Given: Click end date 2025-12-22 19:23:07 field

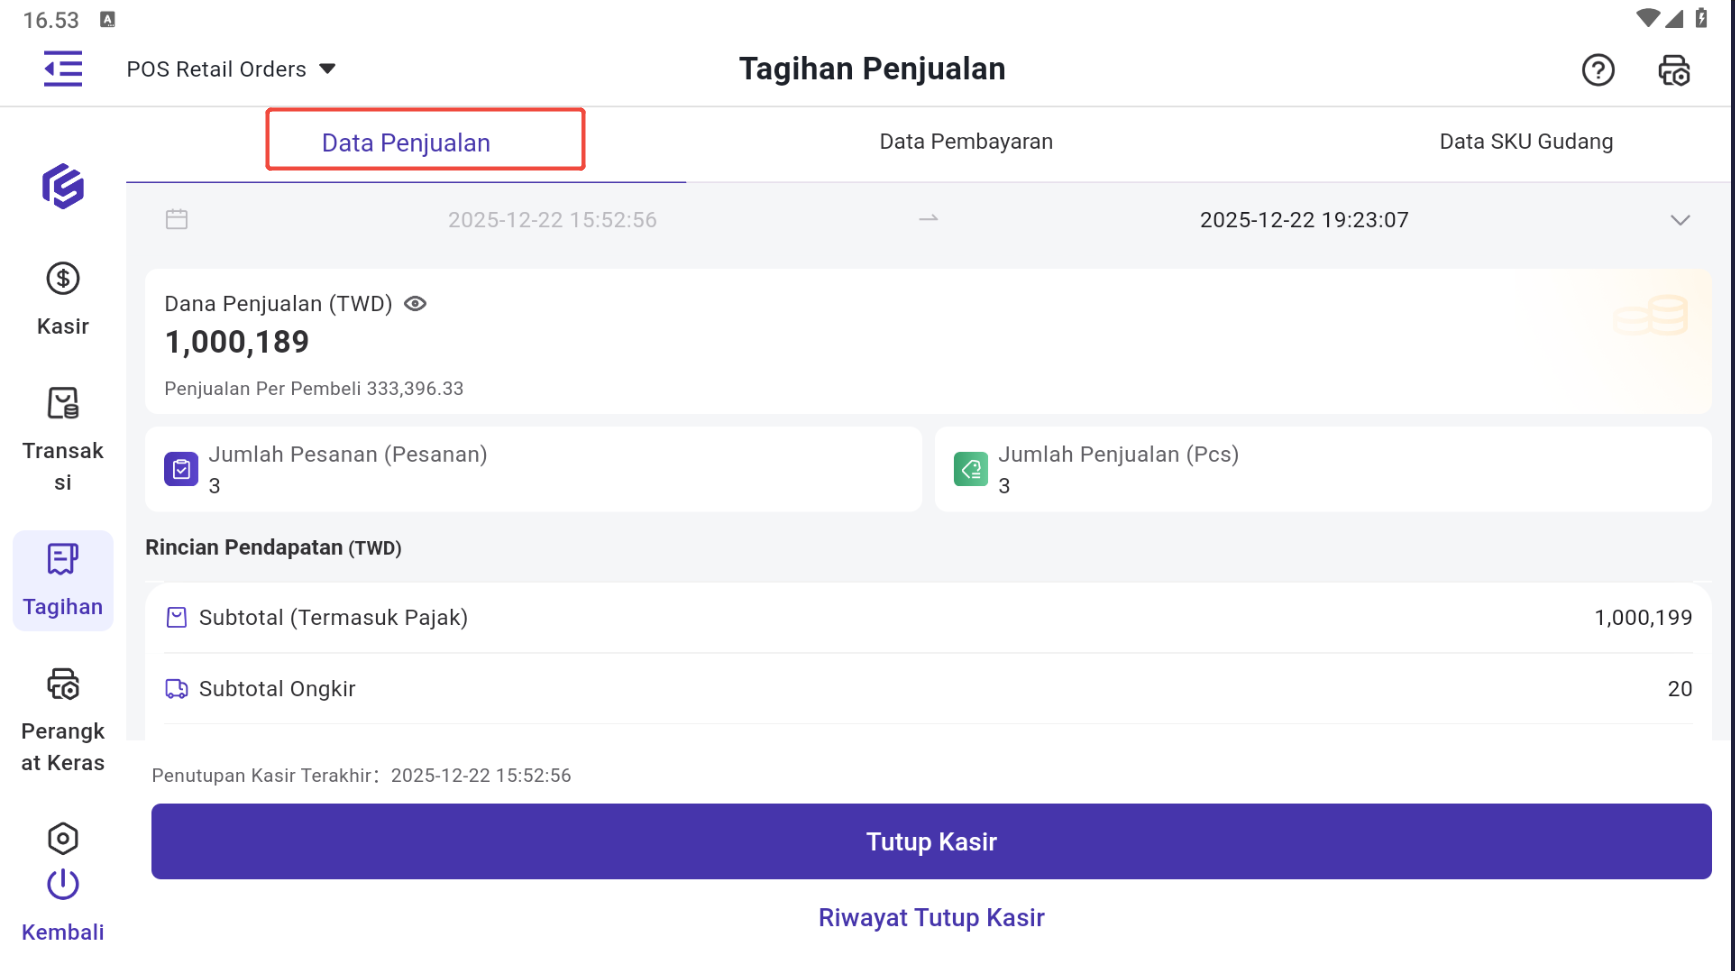Looking at the screenshot, I should [1303, 220].
